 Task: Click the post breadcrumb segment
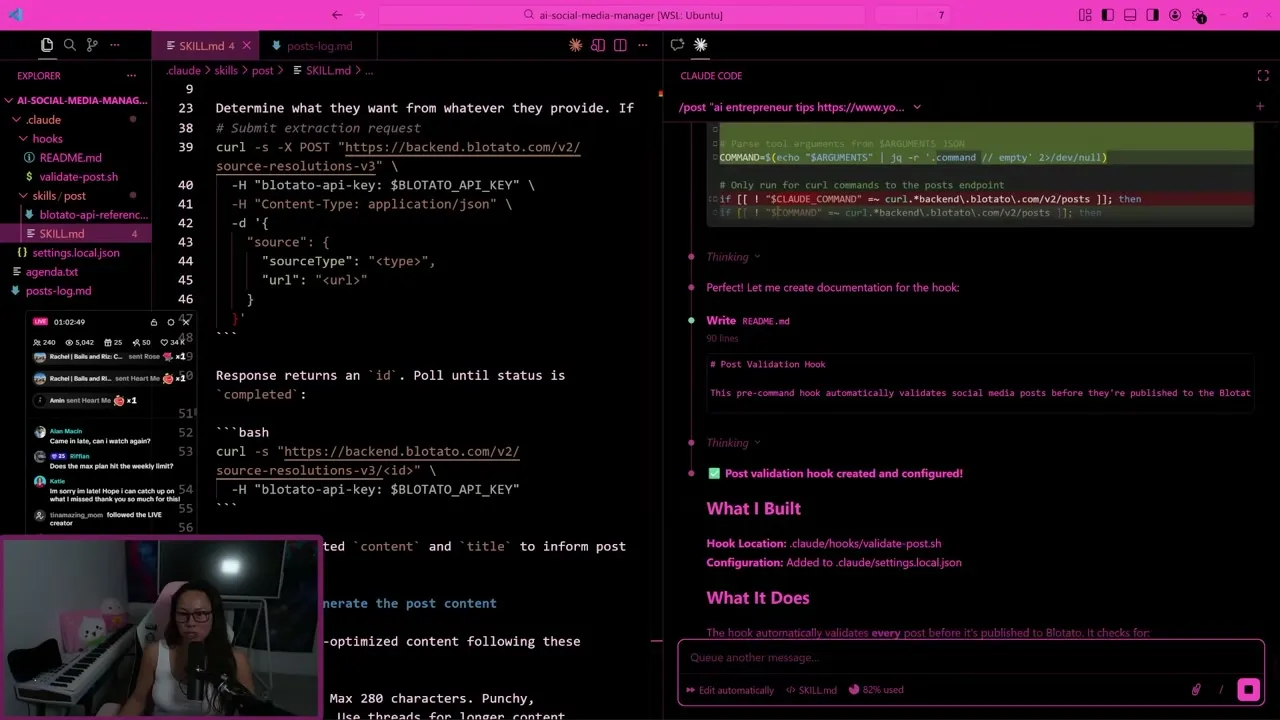262,71
